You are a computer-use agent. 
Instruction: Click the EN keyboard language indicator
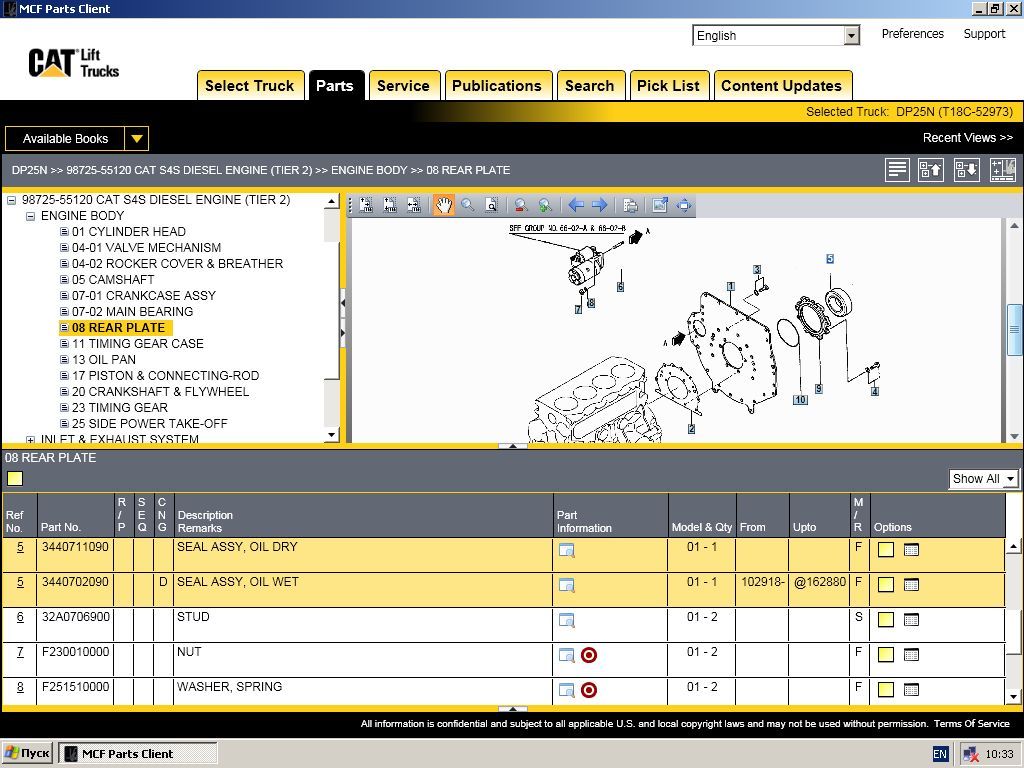(x=940, y=754)
